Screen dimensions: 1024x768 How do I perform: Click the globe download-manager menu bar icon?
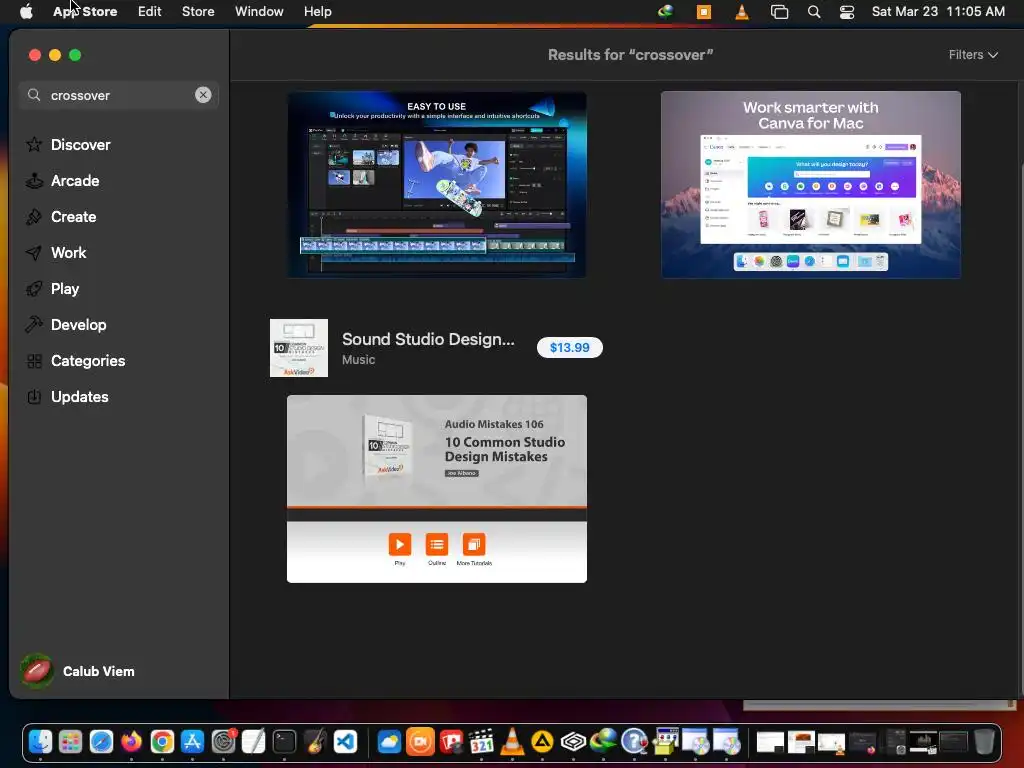(665, 11)
